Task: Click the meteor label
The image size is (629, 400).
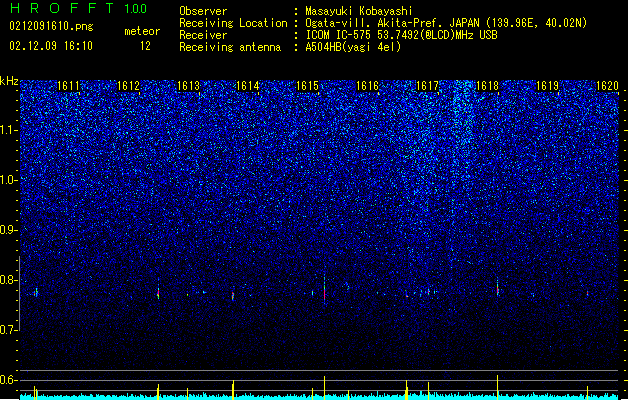Action: coord(142,31)
